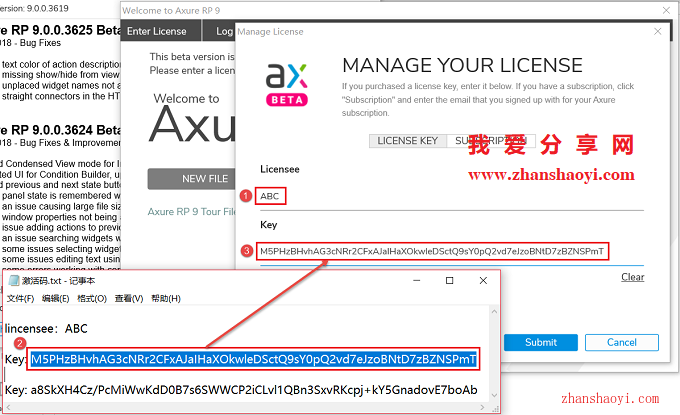
Task: Click the NEW FILE button in Welcome window
Action: pyautogui.click(x=192, y=179)
